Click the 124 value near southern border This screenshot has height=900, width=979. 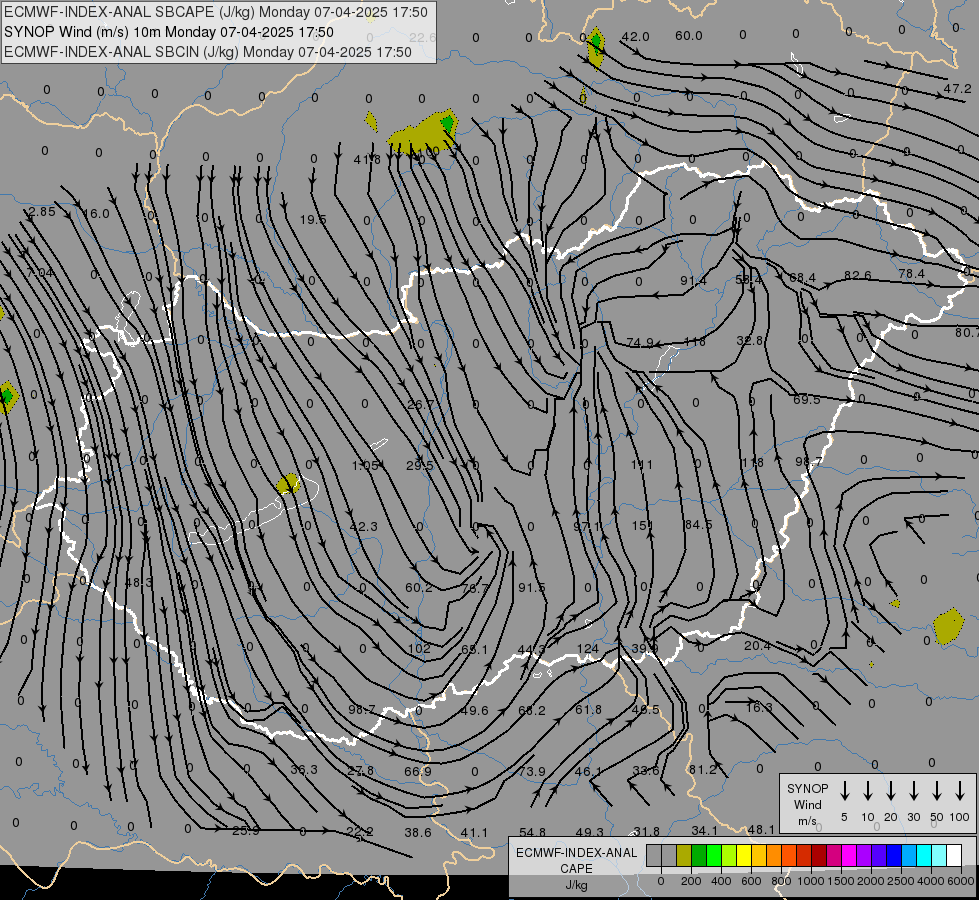(588, 648)
